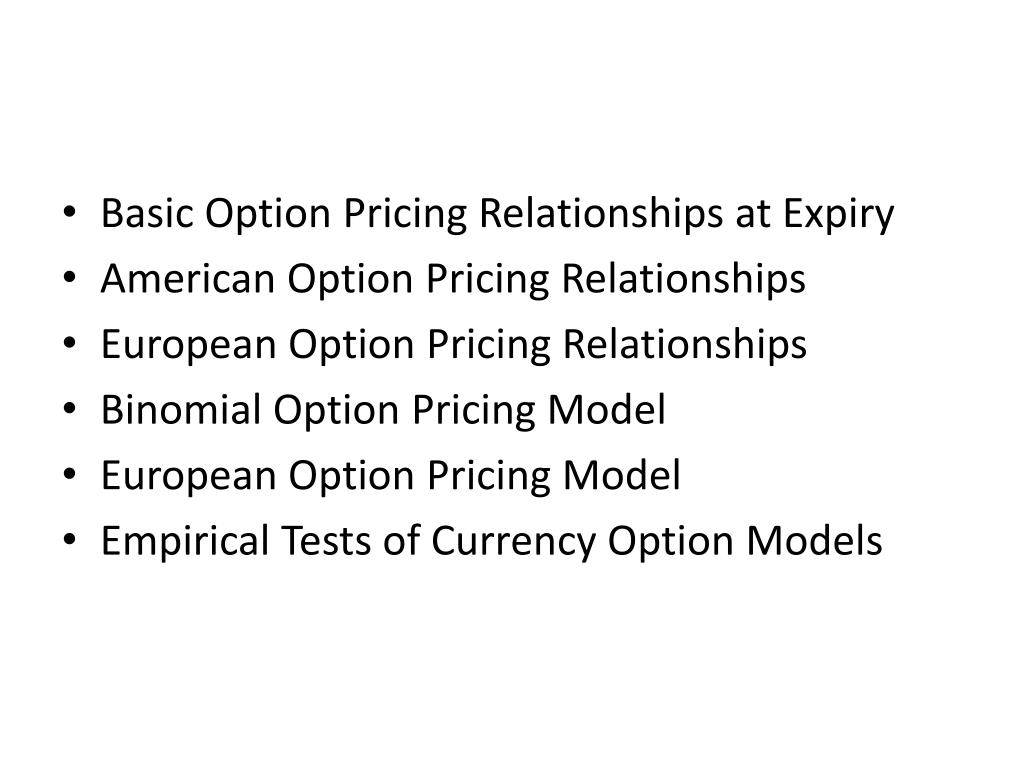Viewport: 1024px width, 768px height.
Task: Click the word American in second bullet
Action: point(187,279)
